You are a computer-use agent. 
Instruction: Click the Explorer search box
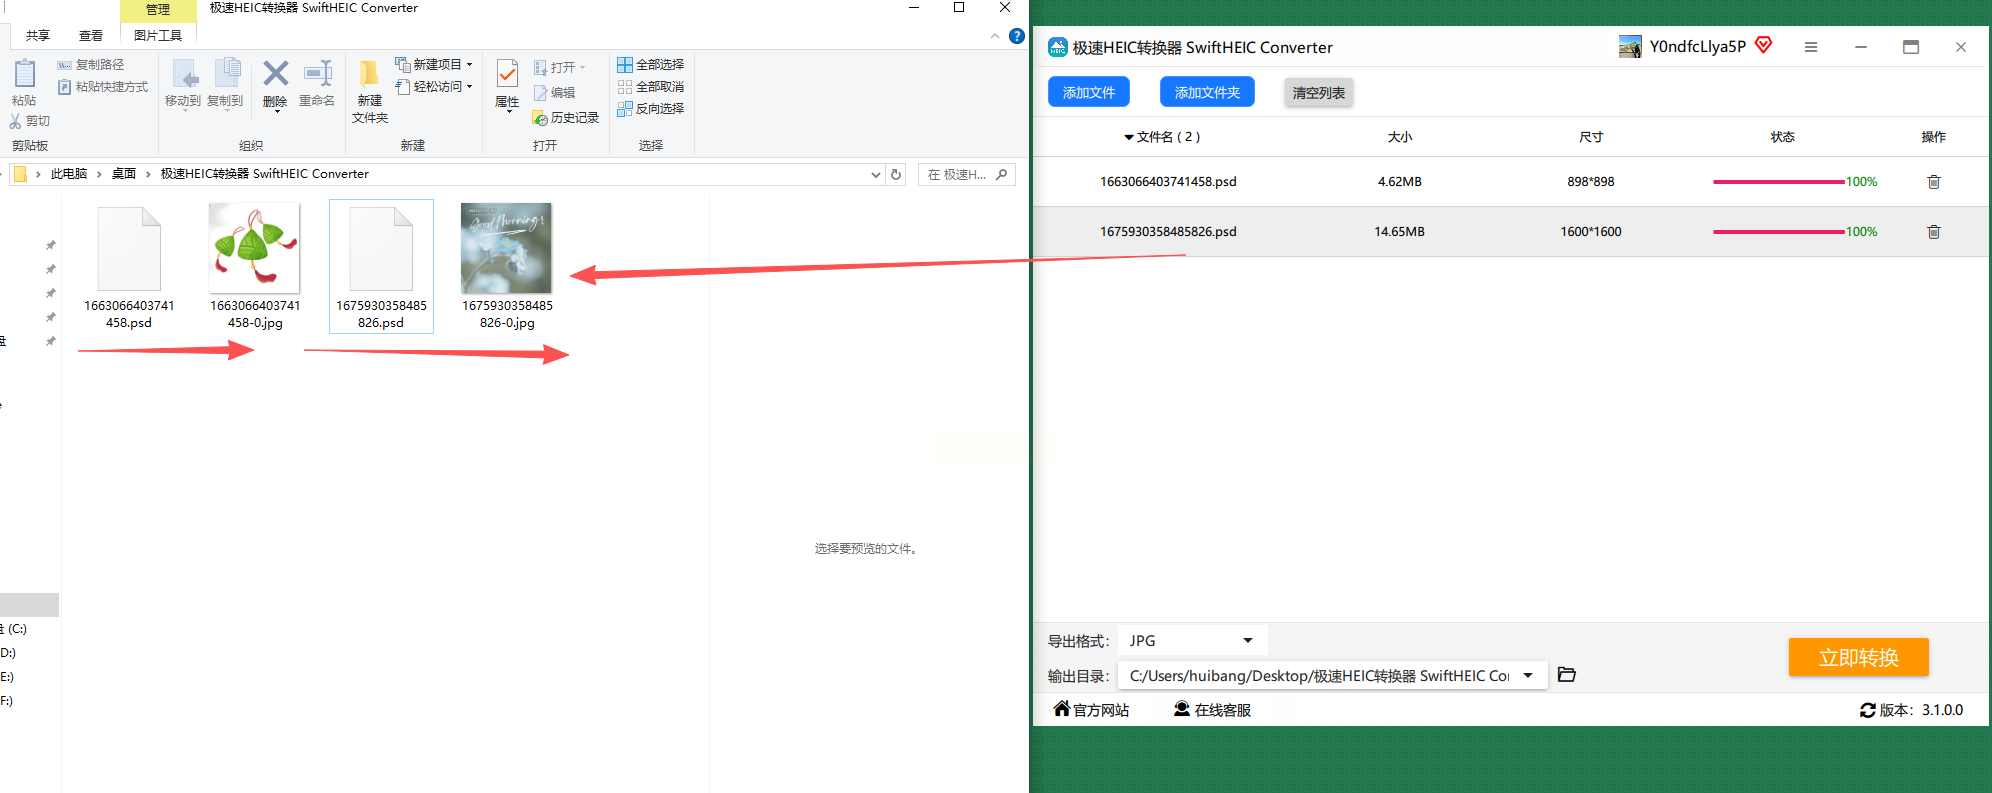tap(967, 174)
